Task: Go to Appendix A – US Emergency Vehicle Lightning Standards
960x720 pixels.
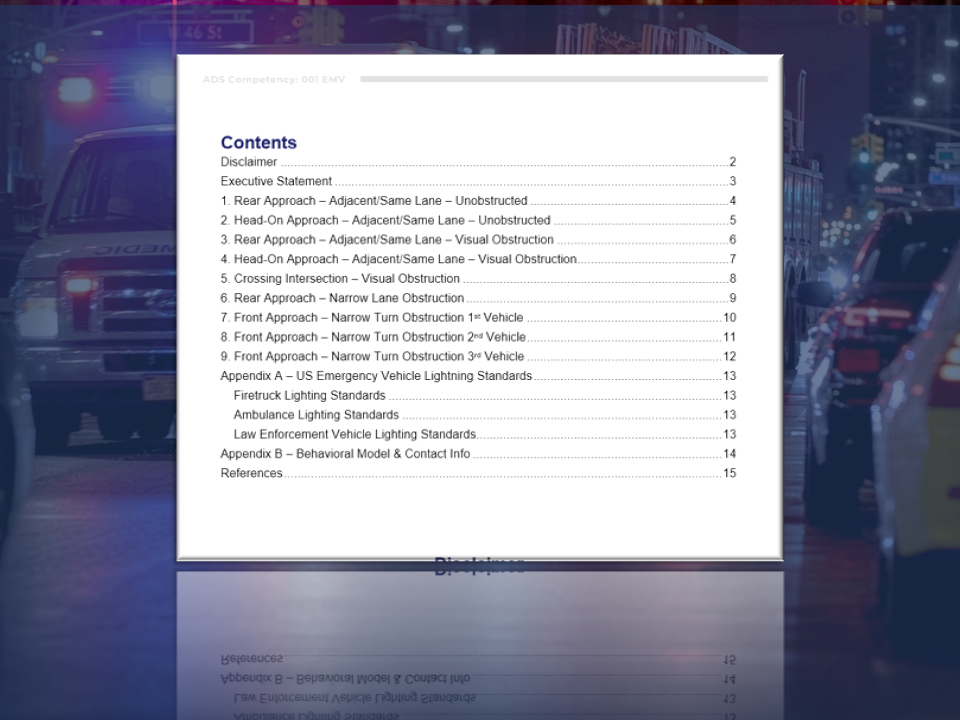Action: tap(478, 376)
